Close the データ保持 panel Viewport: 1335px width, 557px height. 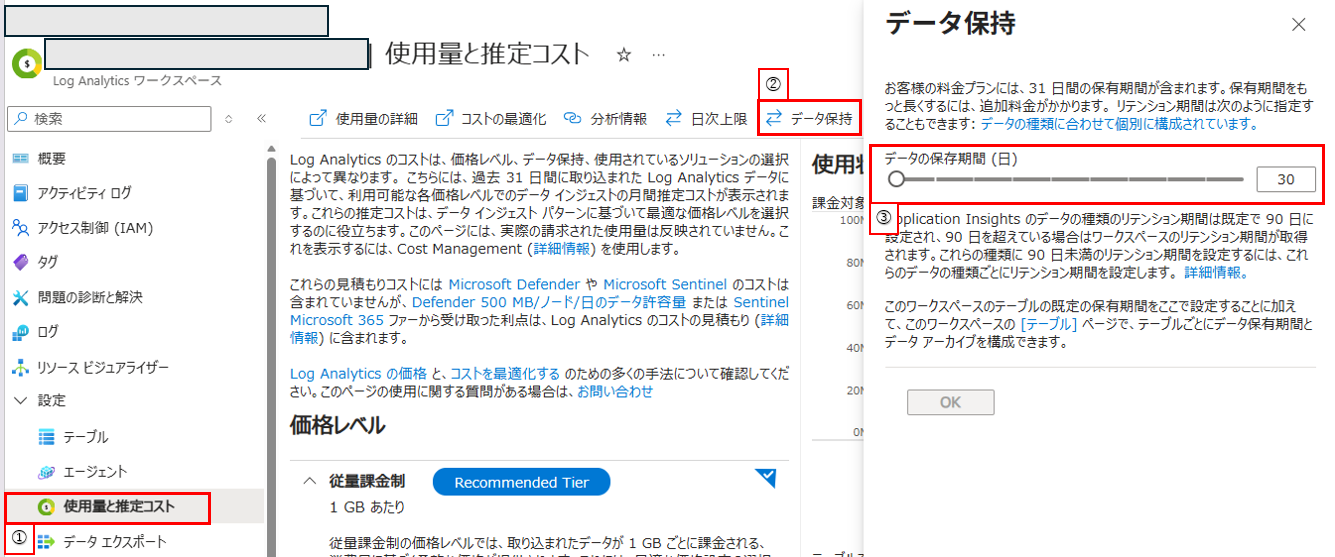[x=1299, y=25]
